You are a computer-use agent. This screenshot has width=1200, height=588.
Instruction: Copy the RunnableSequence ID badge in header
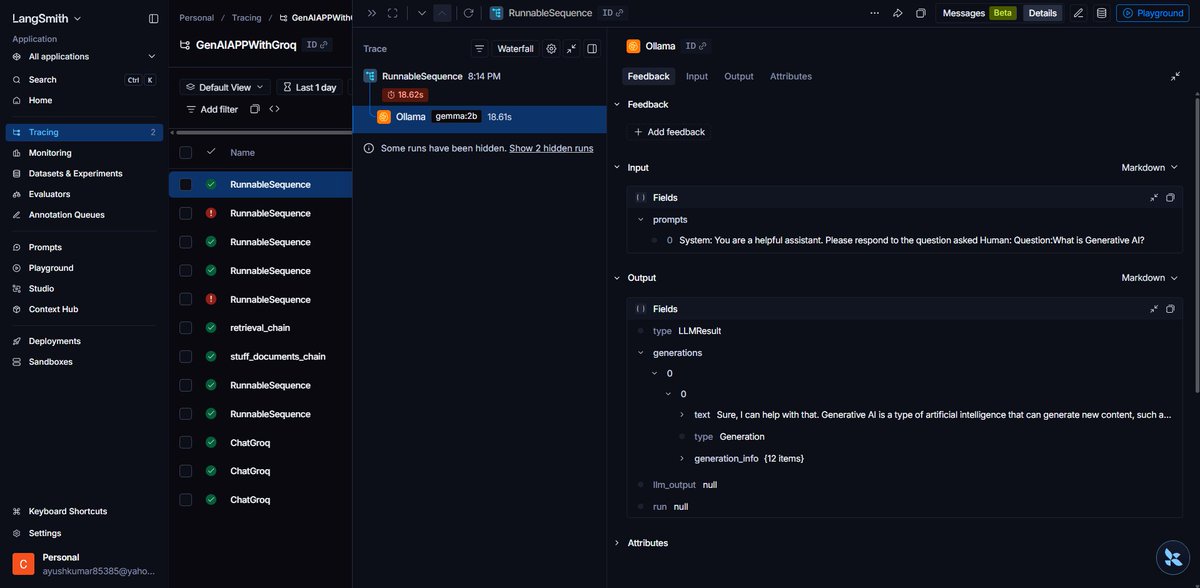[613, 13]
